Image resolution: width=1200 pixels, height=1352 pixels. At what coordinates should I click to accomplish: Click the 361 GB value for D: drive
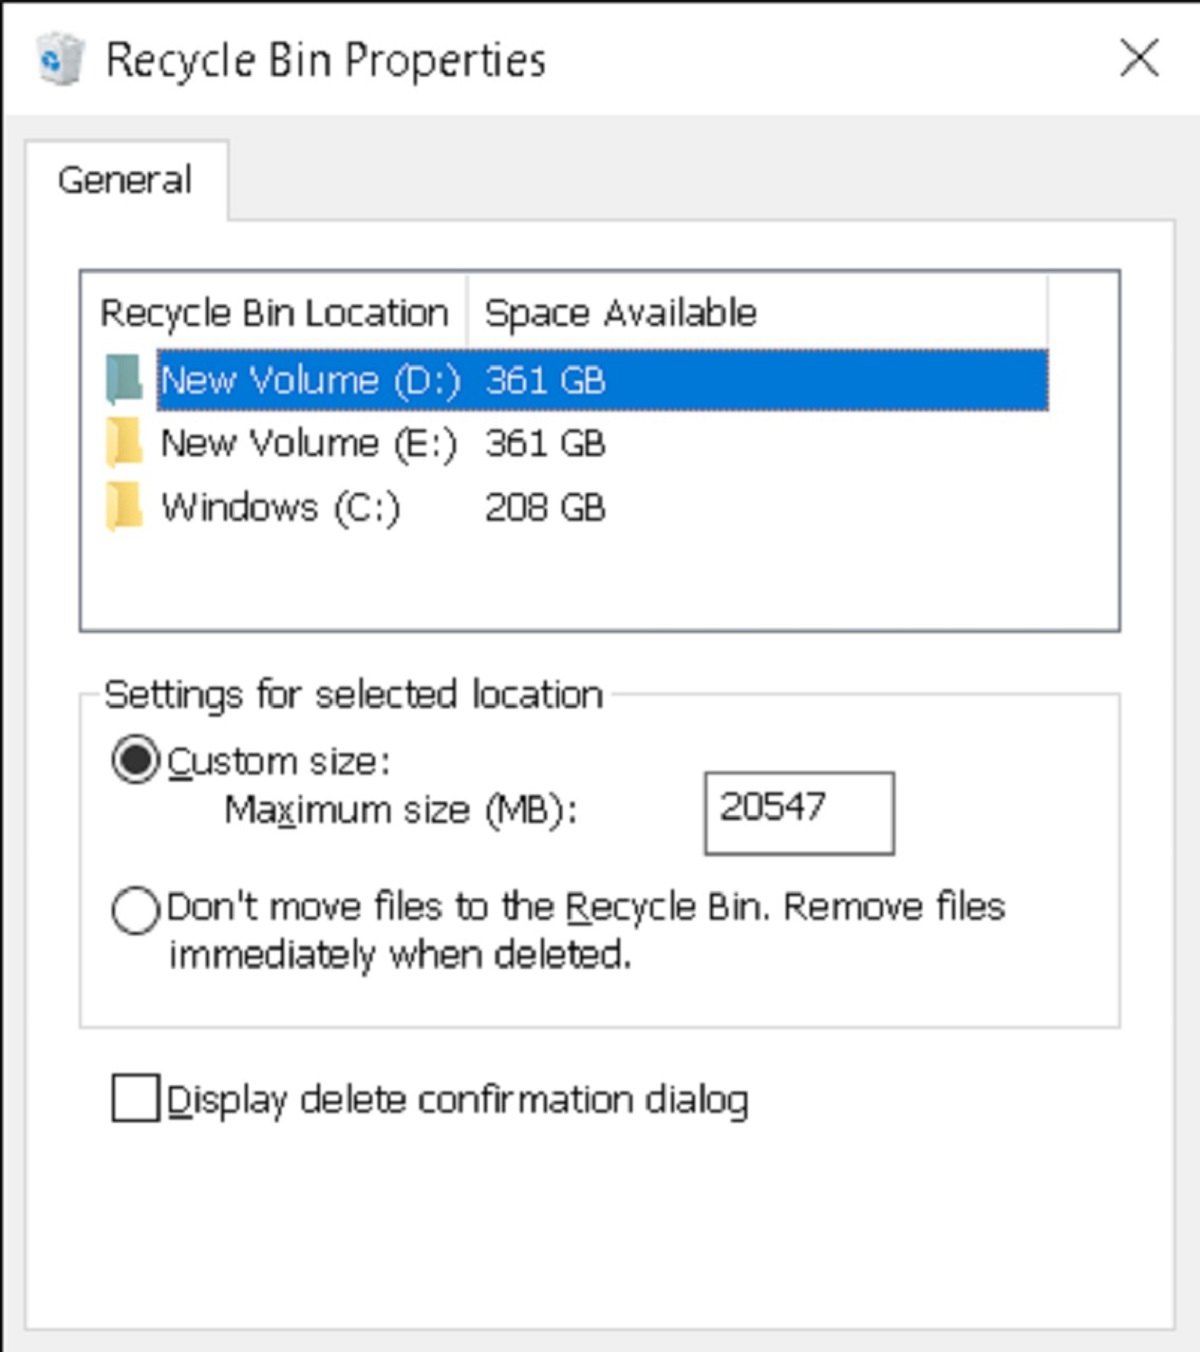[x=545, y=380]
